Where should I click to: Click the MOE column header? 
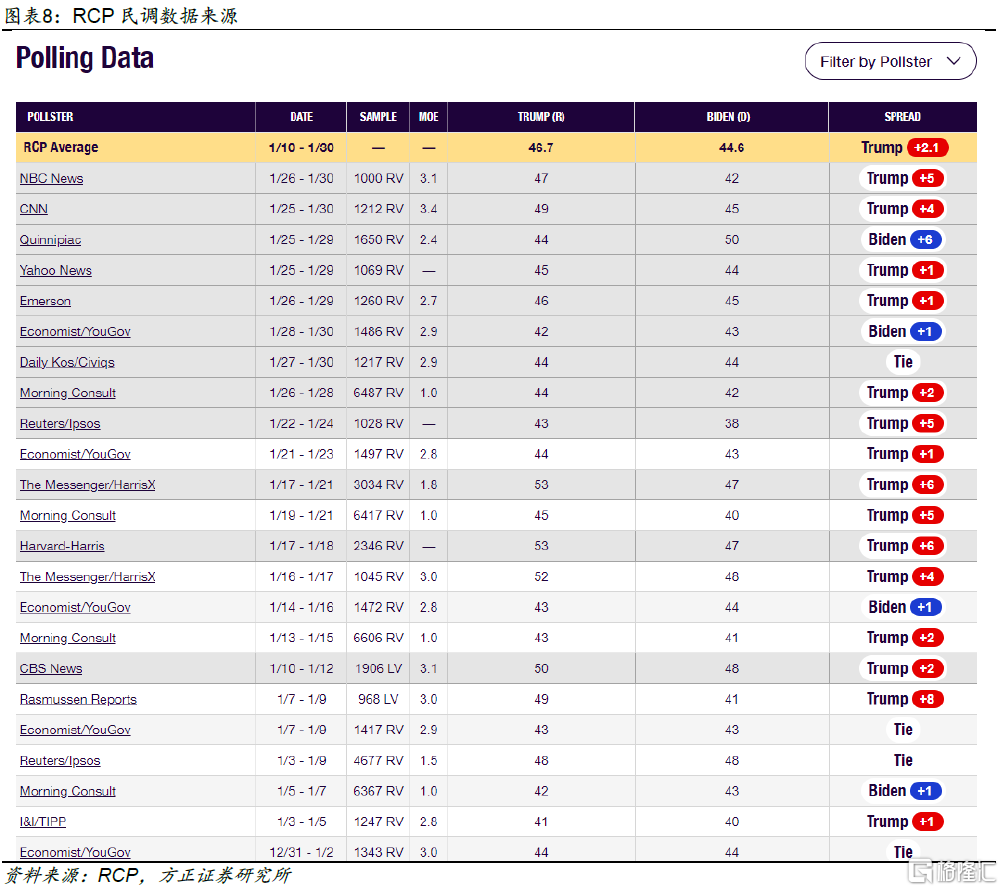pyautogui.click(x=428, y=117)
